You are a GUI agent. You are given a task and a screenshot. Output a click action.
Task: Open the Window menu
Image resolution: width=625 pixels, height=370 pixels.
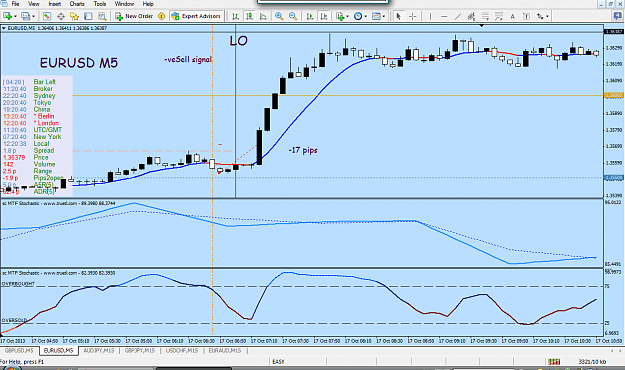[124, 4]
